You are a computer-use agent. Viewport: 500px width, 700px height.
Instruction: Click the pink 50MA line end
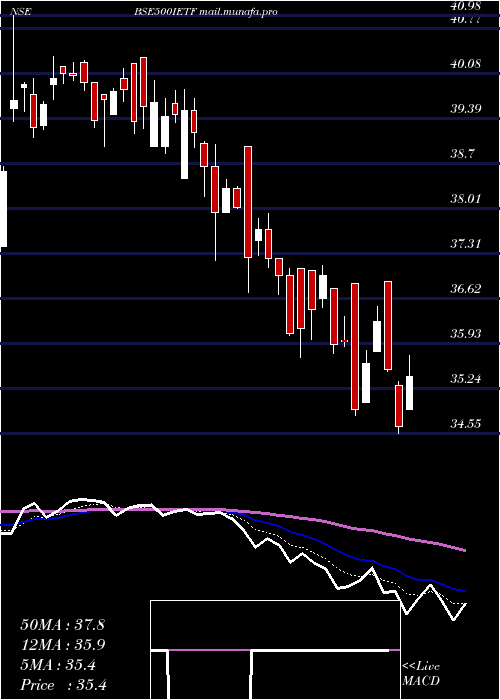click(465, 550)
